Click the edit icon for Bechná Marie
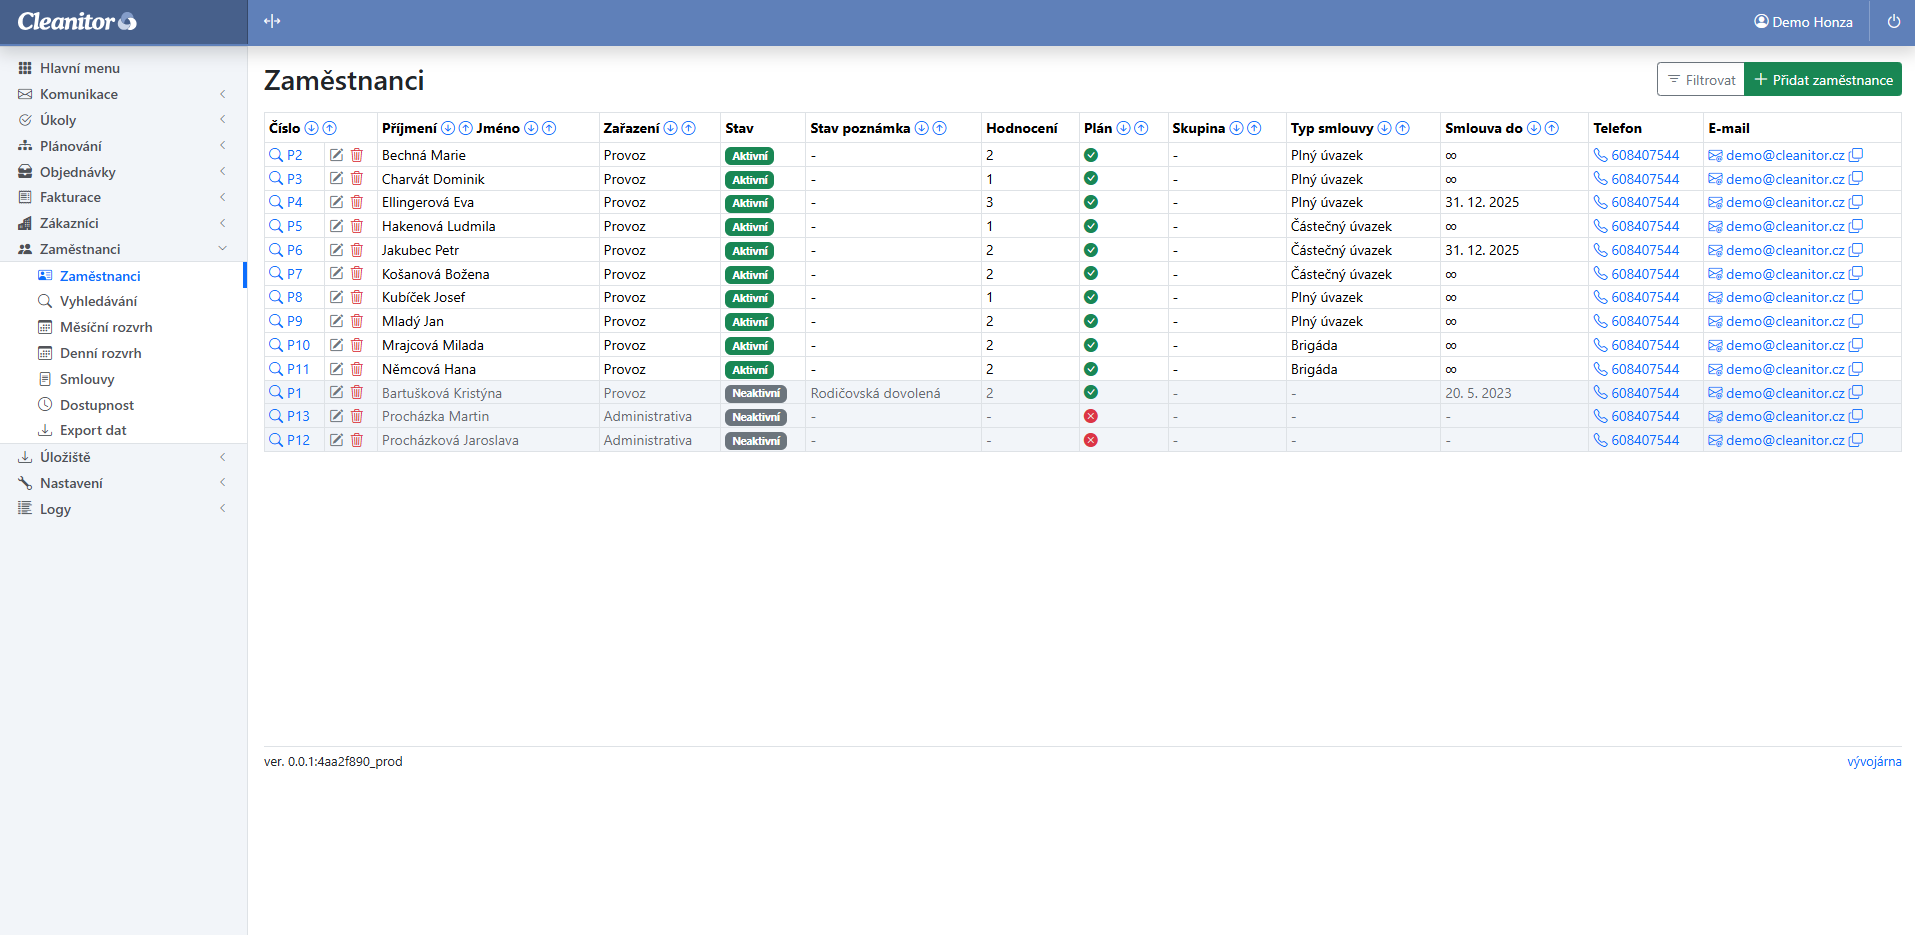 pyautogui.click(x=337, y=155)
